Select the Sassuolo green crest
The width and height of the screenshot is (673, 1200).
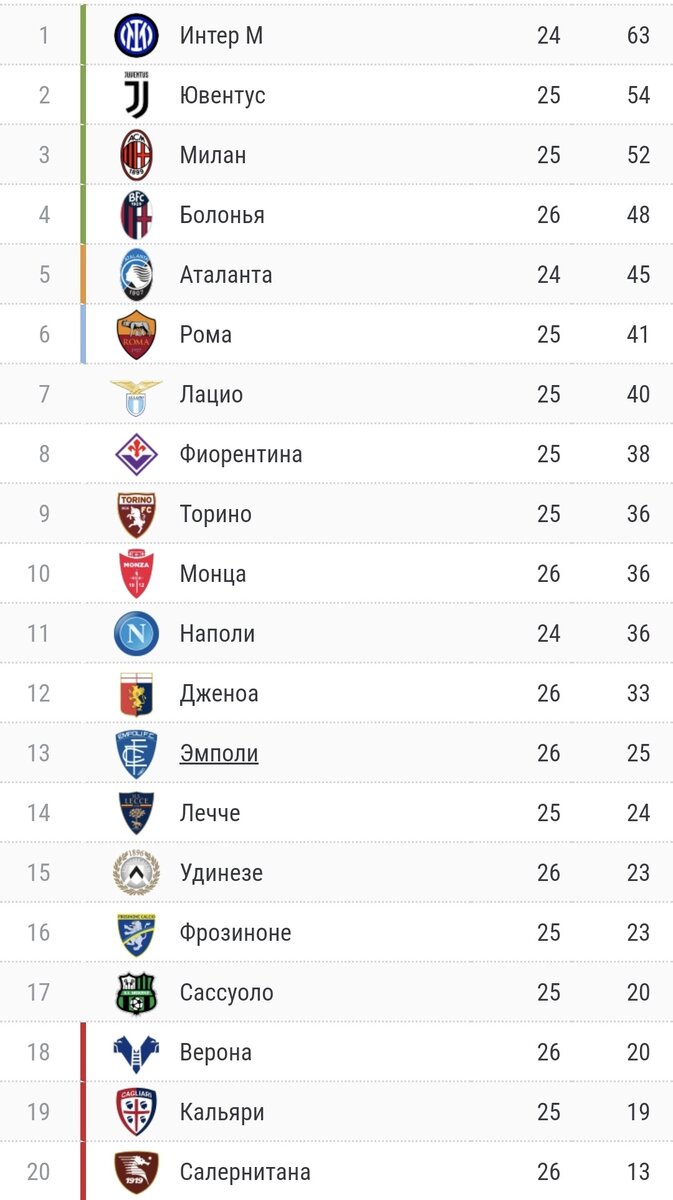136,993
